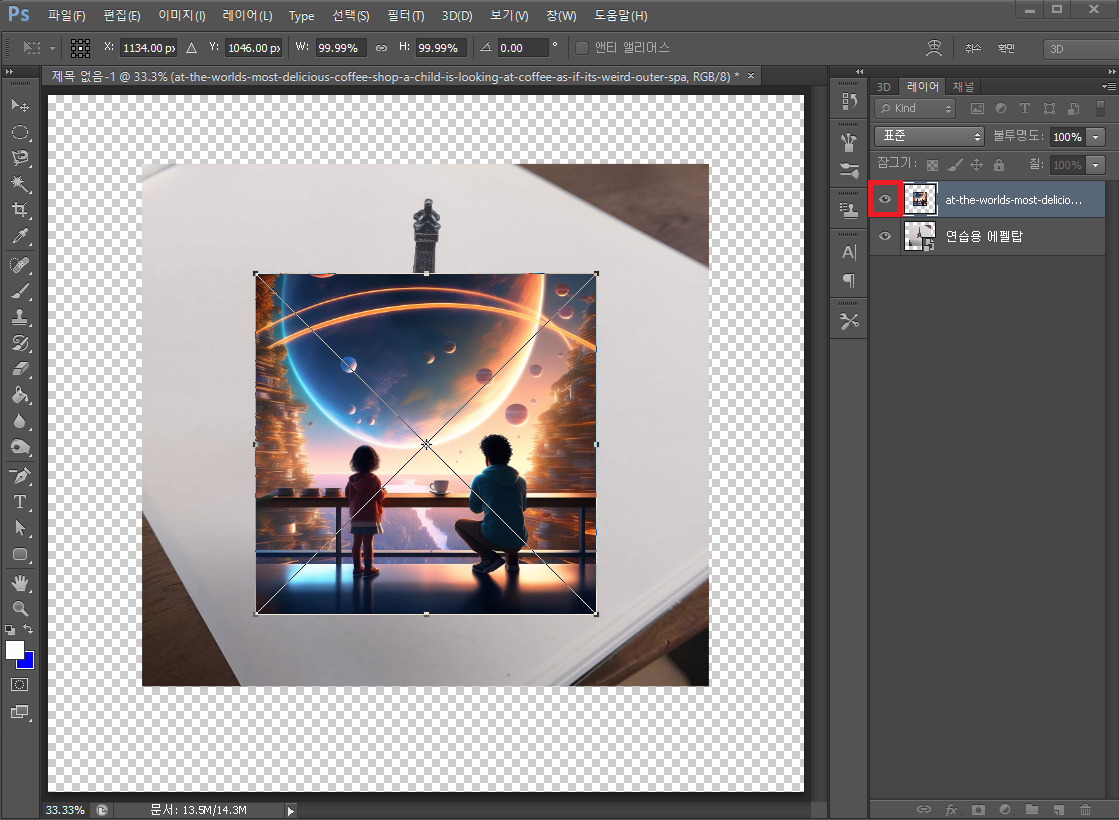Enable the anti-alias checkbox
This screenshot has height=820, width=1119.
point(582,48)
